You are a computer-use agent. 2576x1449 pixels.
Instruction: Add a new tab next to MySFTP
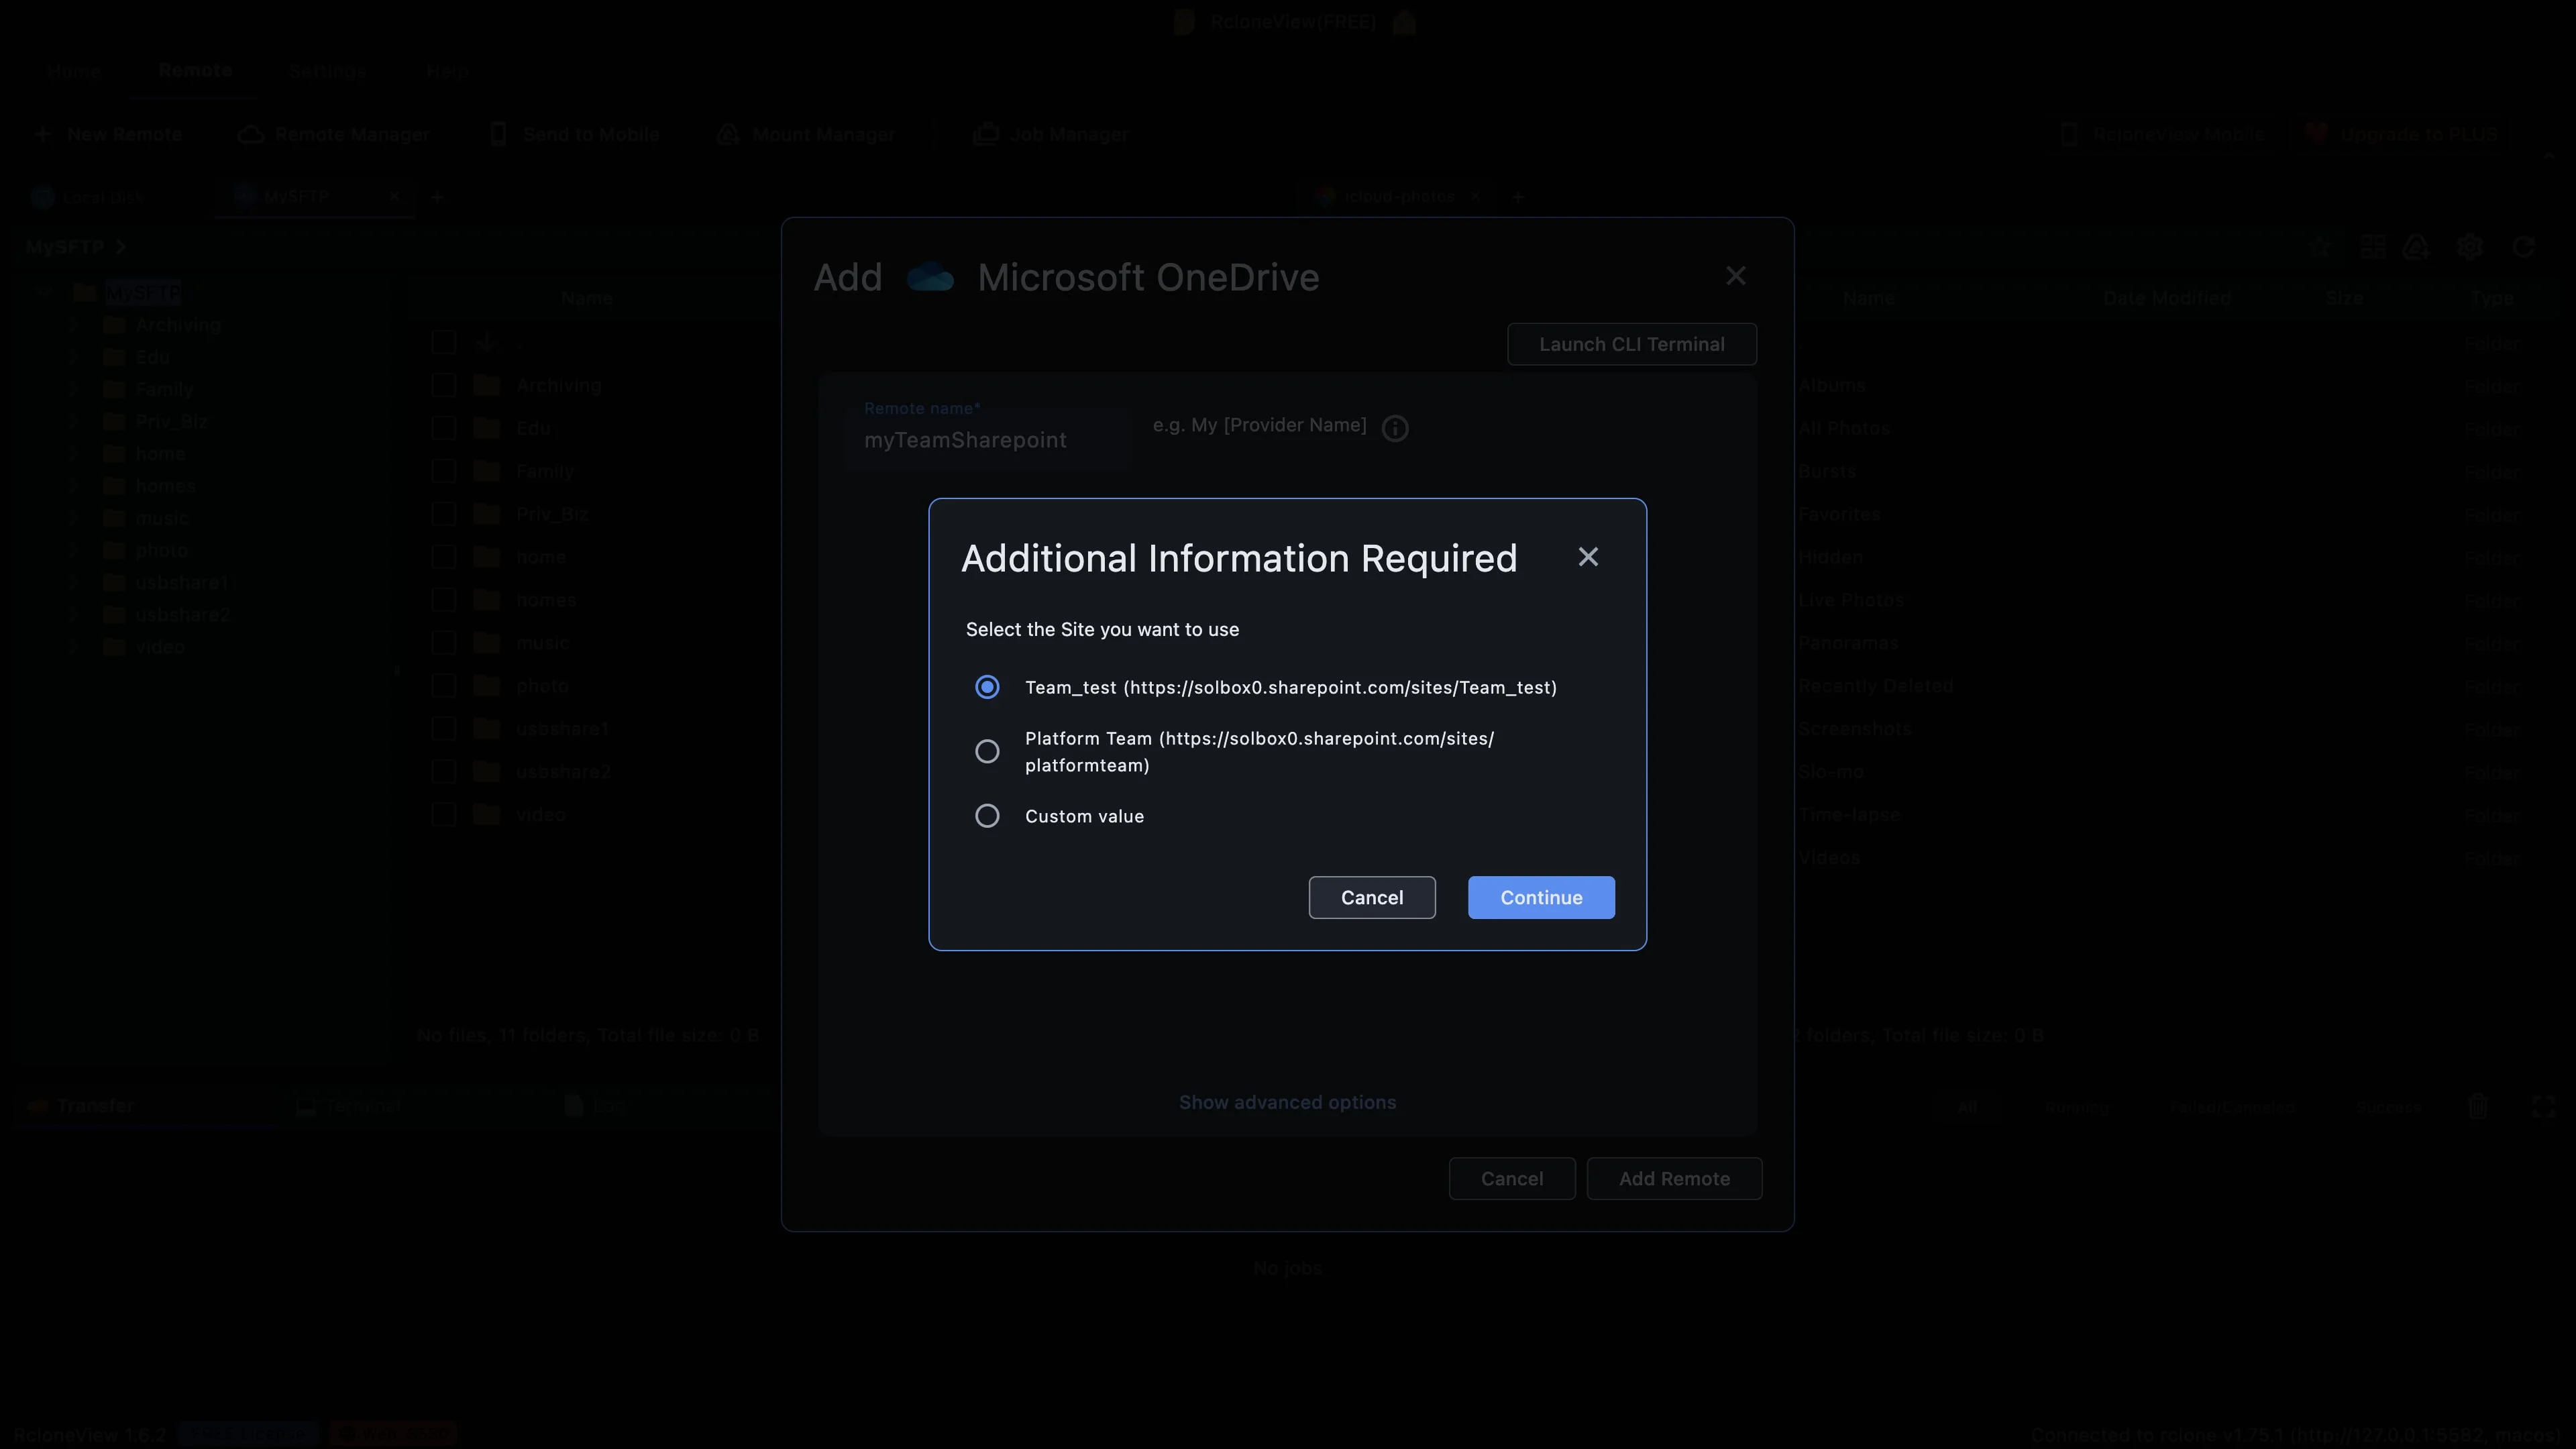437,197
